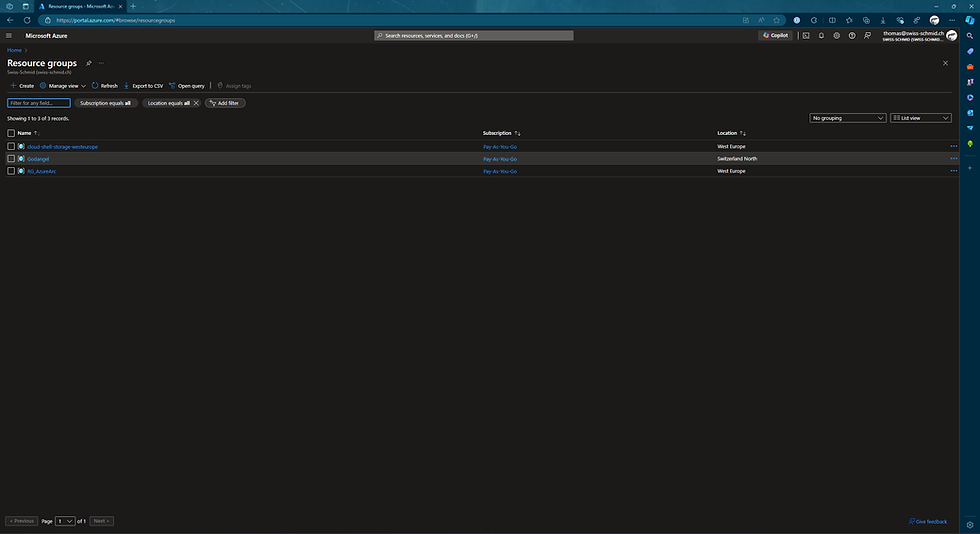Screen dimensions: 980x534
Task: Click the browser address bar URL
Action: (116, 20)
